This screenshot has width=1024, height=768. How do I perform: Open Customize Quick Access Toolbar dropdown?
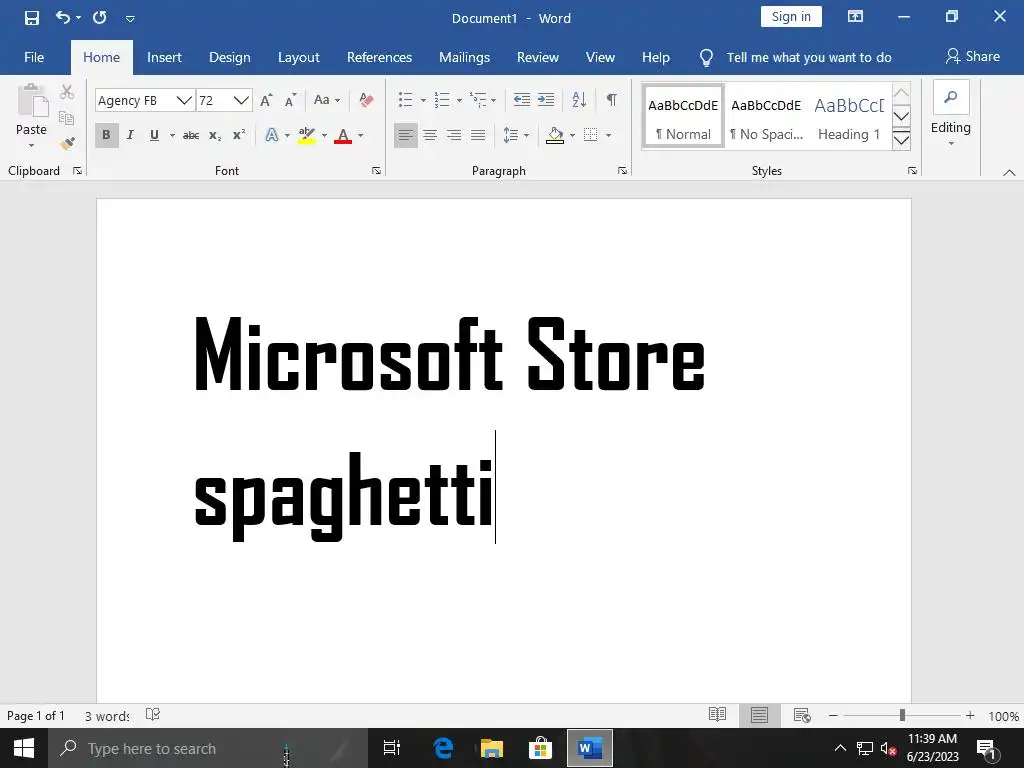point(130,19)
